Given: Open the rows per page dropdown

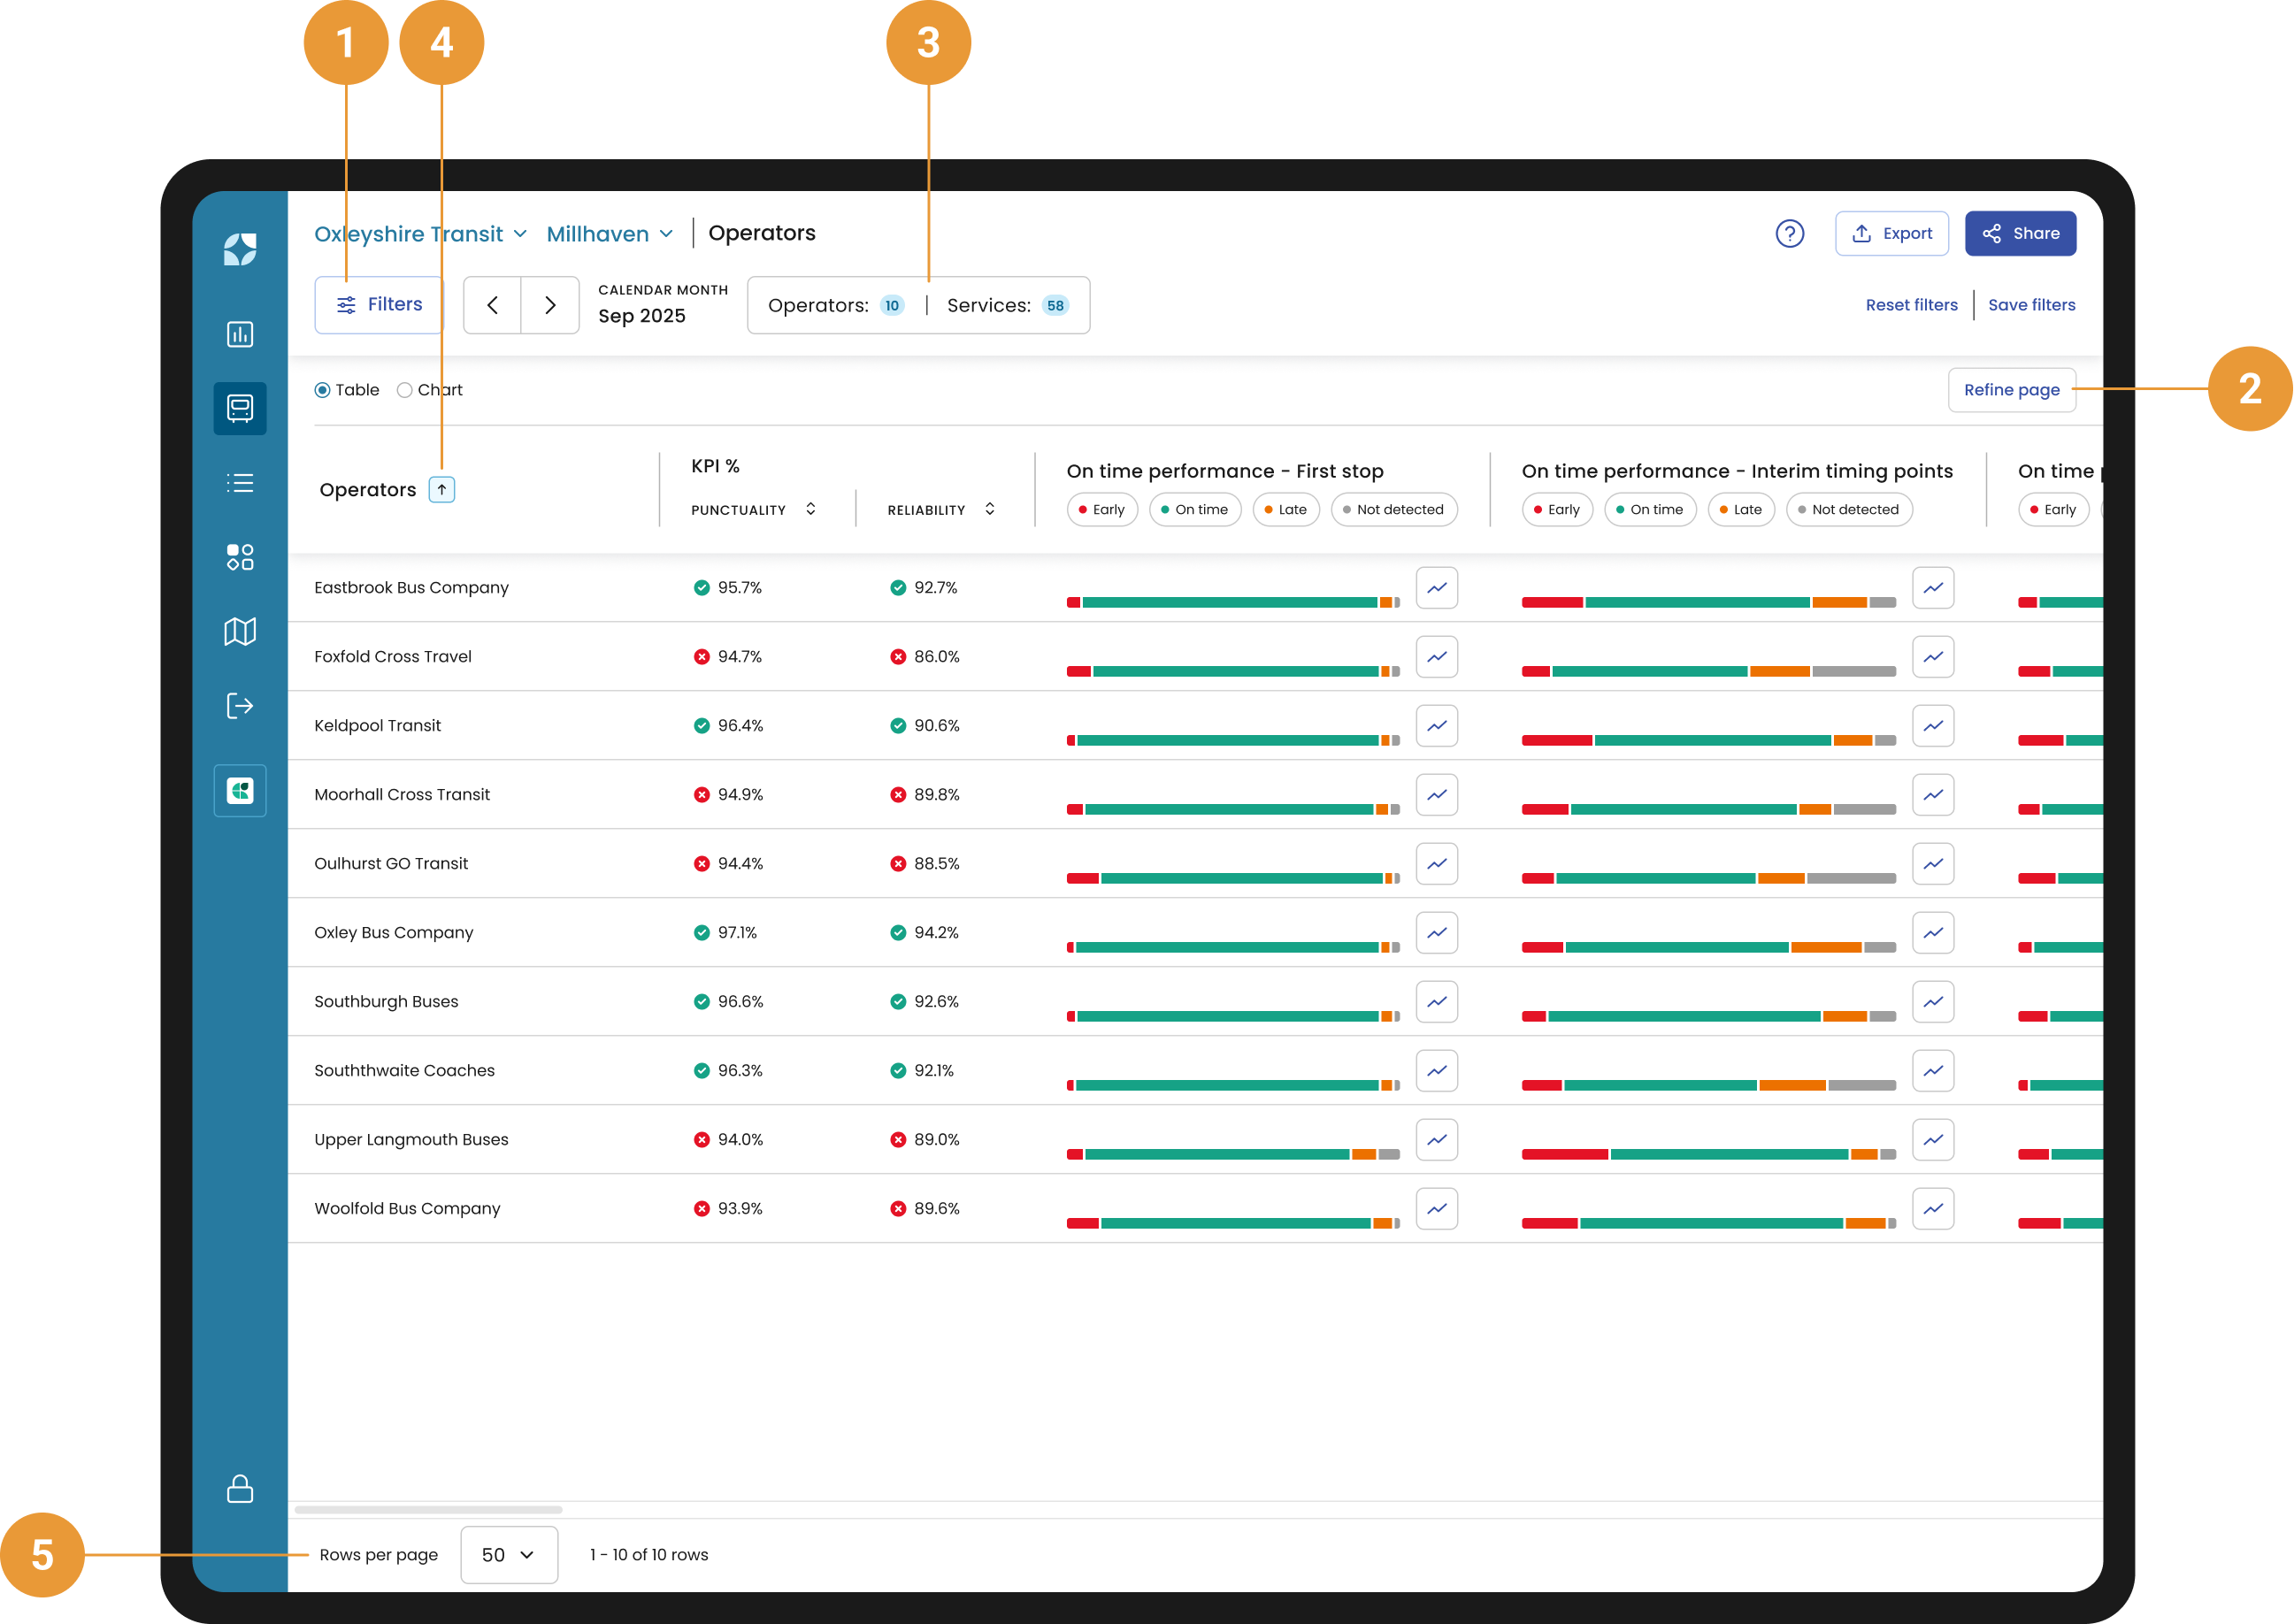Looking at the screenshot, I should (508, 1554).
